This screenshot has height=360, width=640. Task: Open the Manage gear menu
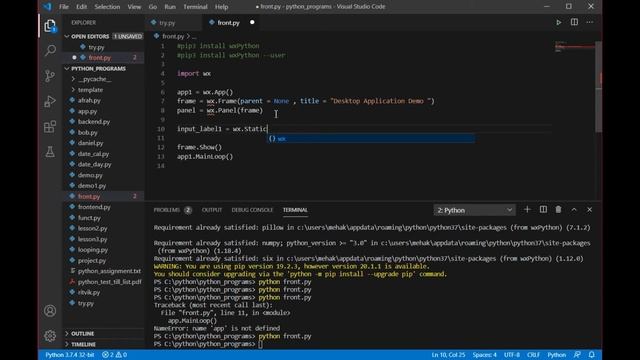(x=50, y=336)
